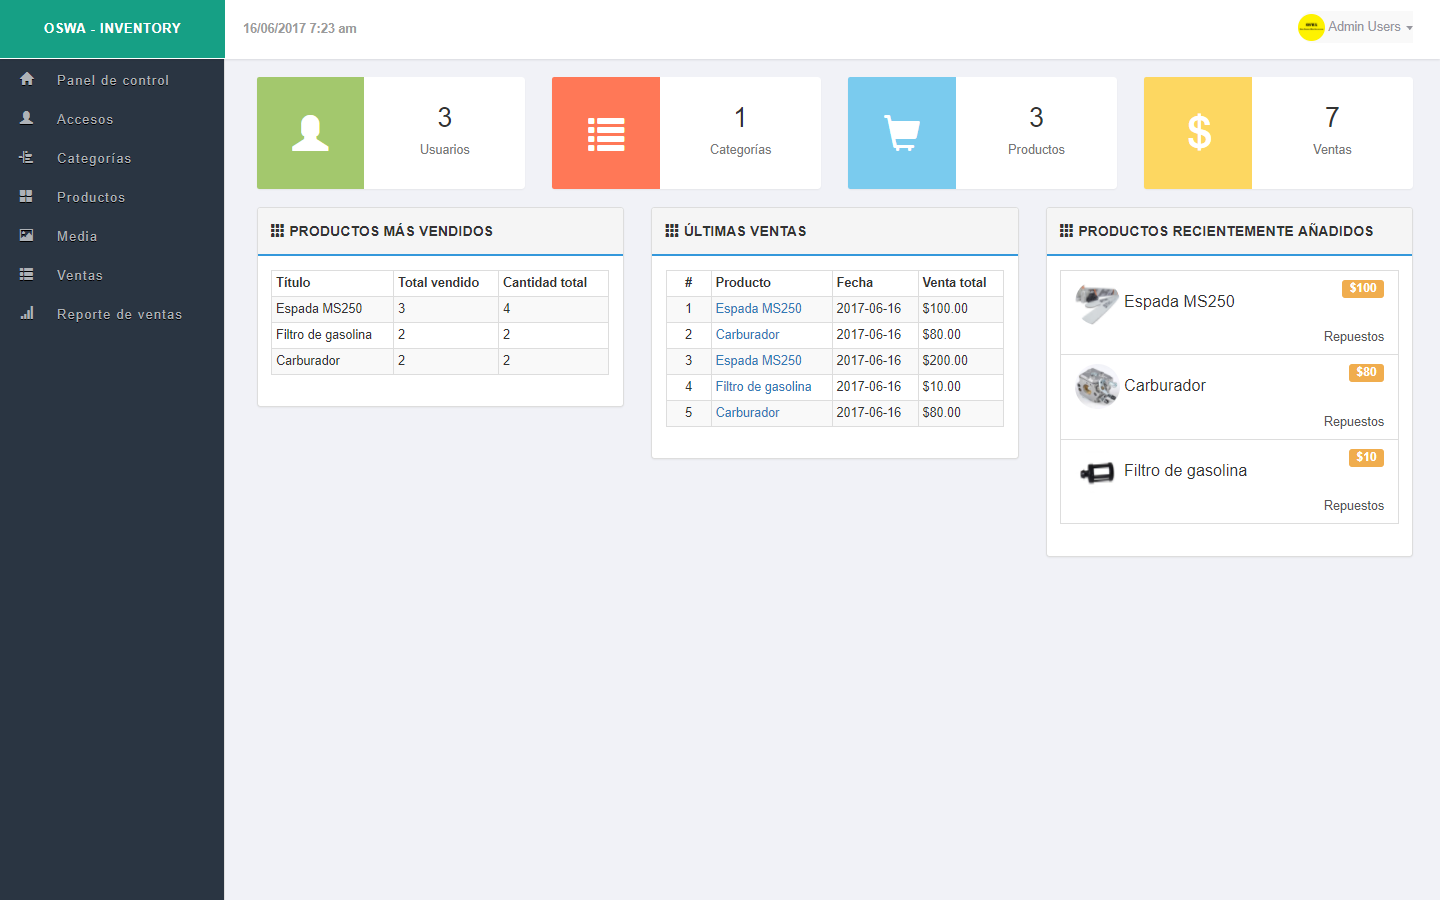The image size is (1440, 900).
Task: Open Reporte de ventas chart icon
Action: click(26, 314)
